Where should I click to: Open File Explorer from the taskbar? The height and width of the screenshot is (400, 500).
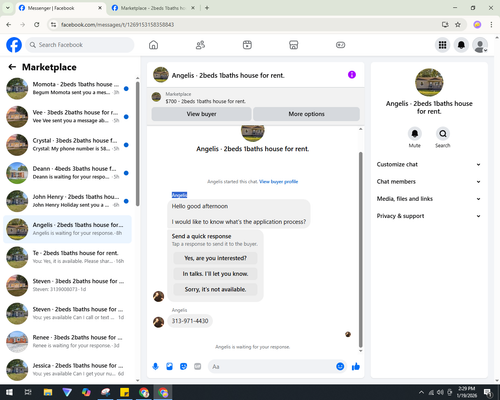pyautogui.click(x=48, y=392)
